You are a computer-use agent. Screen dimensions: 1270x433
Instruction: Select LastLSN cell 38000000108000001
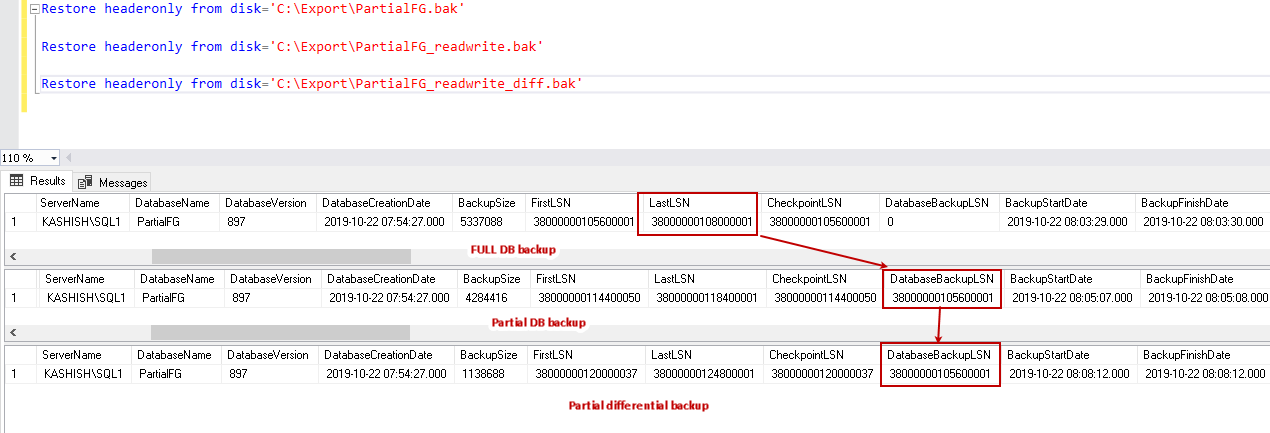[701, 222]
